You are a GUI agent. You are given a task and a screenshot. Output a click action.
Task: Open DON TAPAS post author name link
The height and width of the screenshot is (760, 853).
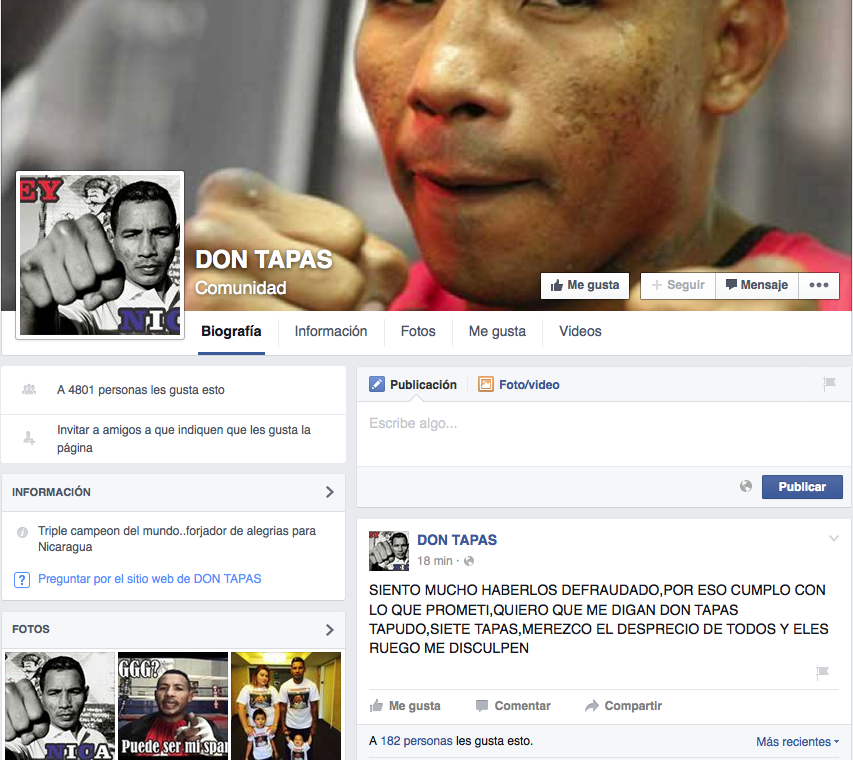point(457,540)
